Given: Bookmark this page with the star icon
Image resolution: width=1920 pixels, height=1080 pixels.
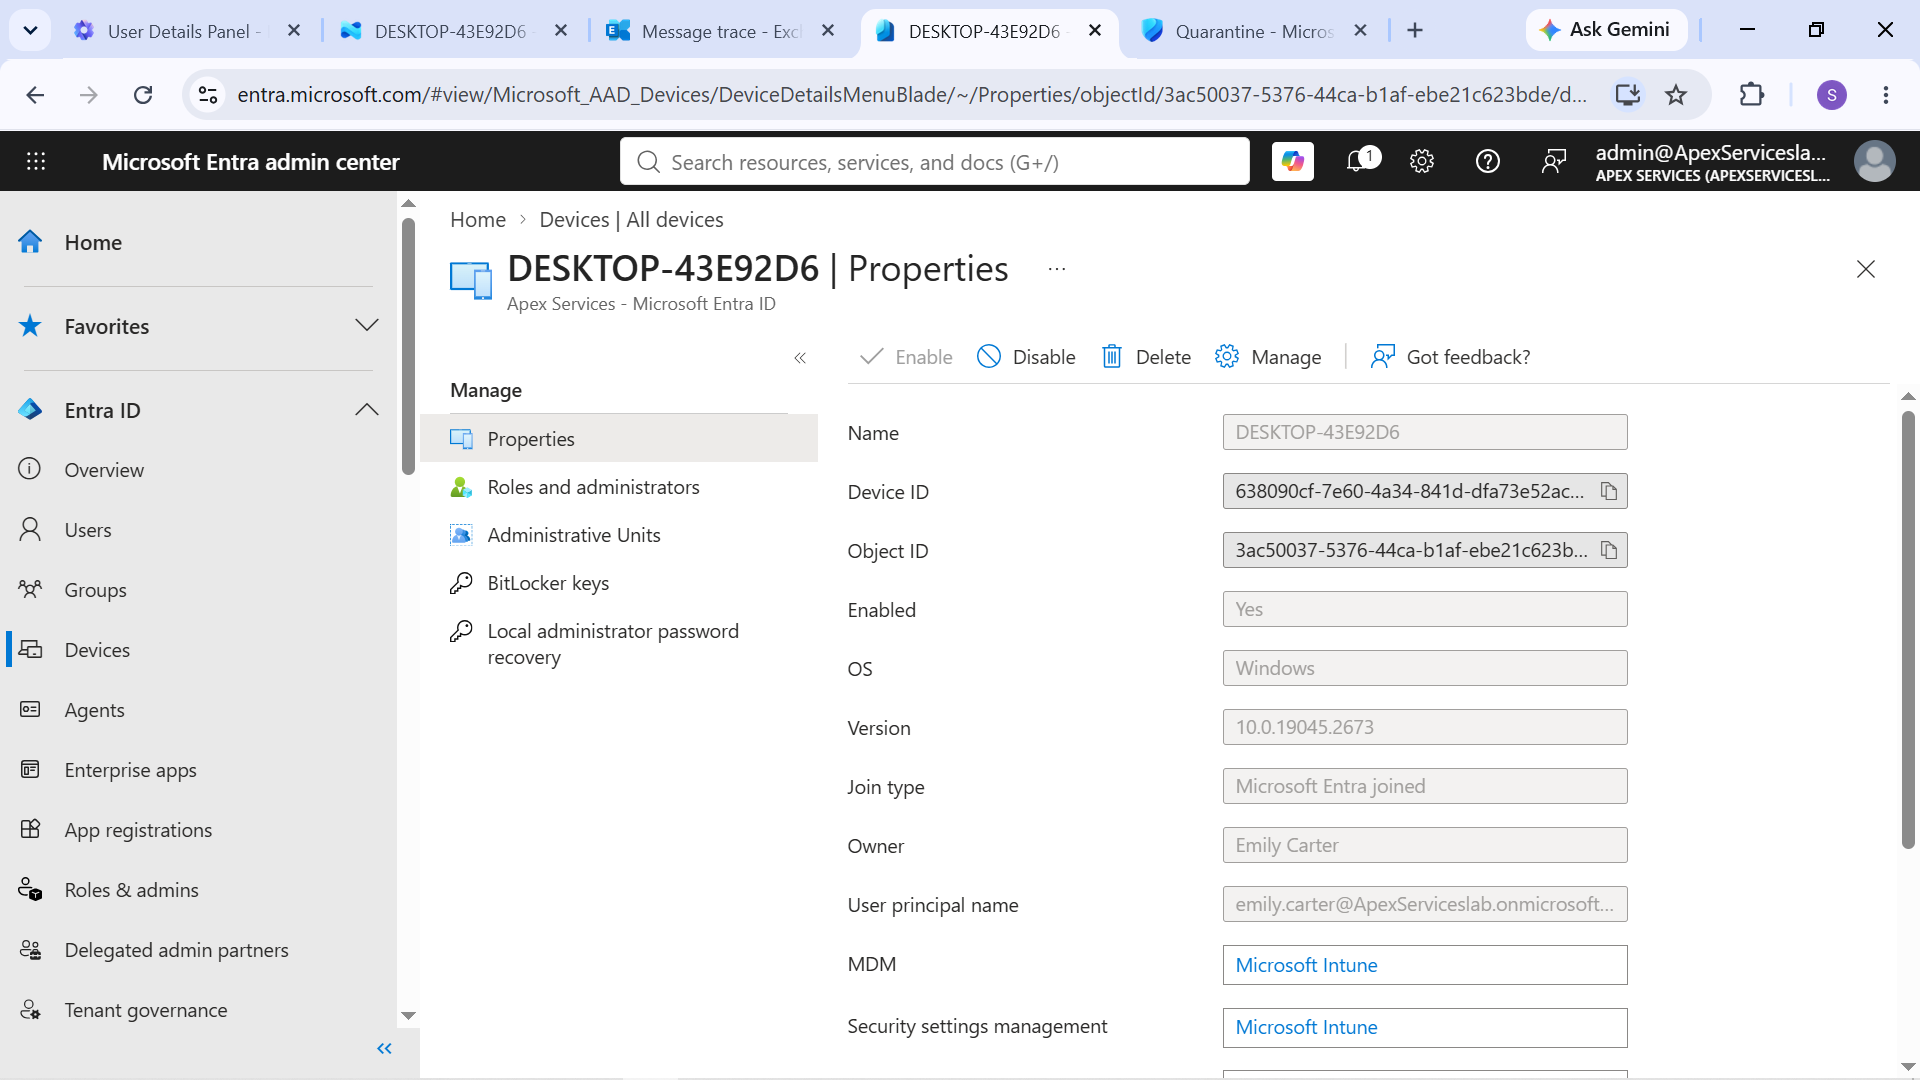Looking at the screenshot, I should 1676,95.
